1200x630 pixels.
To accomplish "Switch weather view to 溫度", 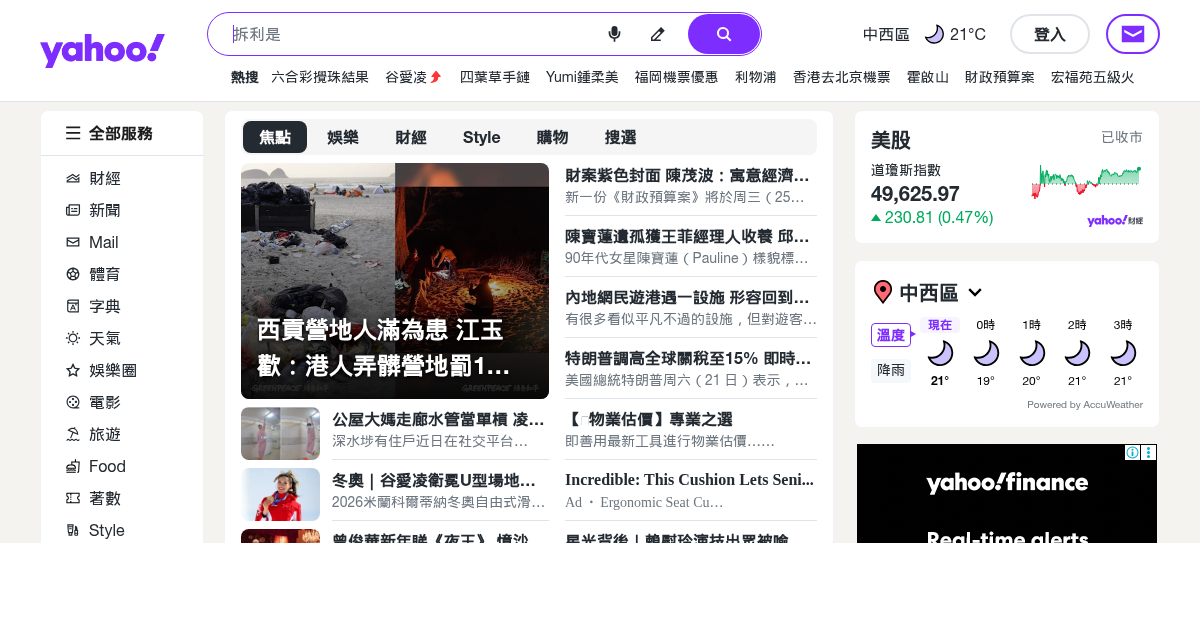I will pos(890,335).
